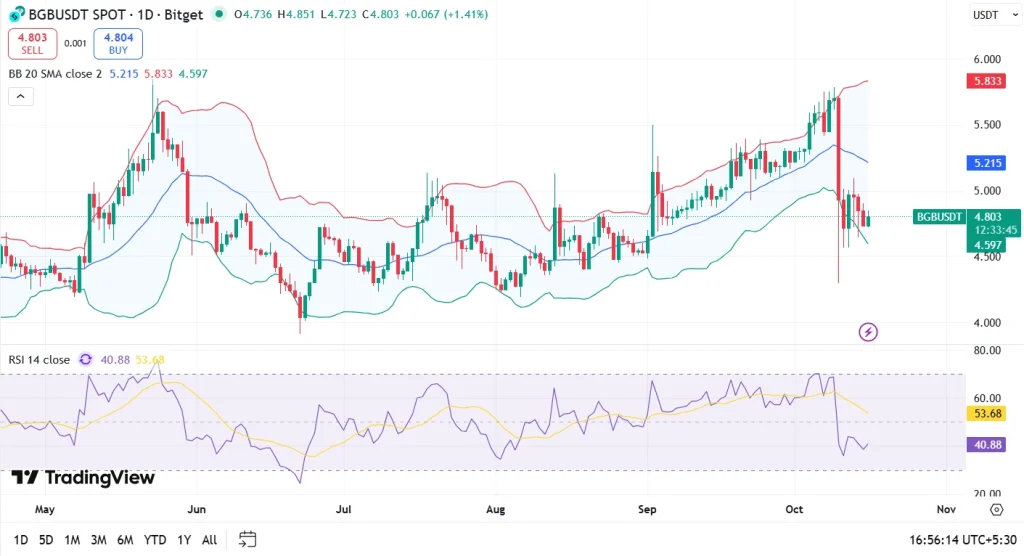Select the RSI 14 close indicator label
The height and width of the screenshot is (556, 1024).
click(x=39, y=360)
